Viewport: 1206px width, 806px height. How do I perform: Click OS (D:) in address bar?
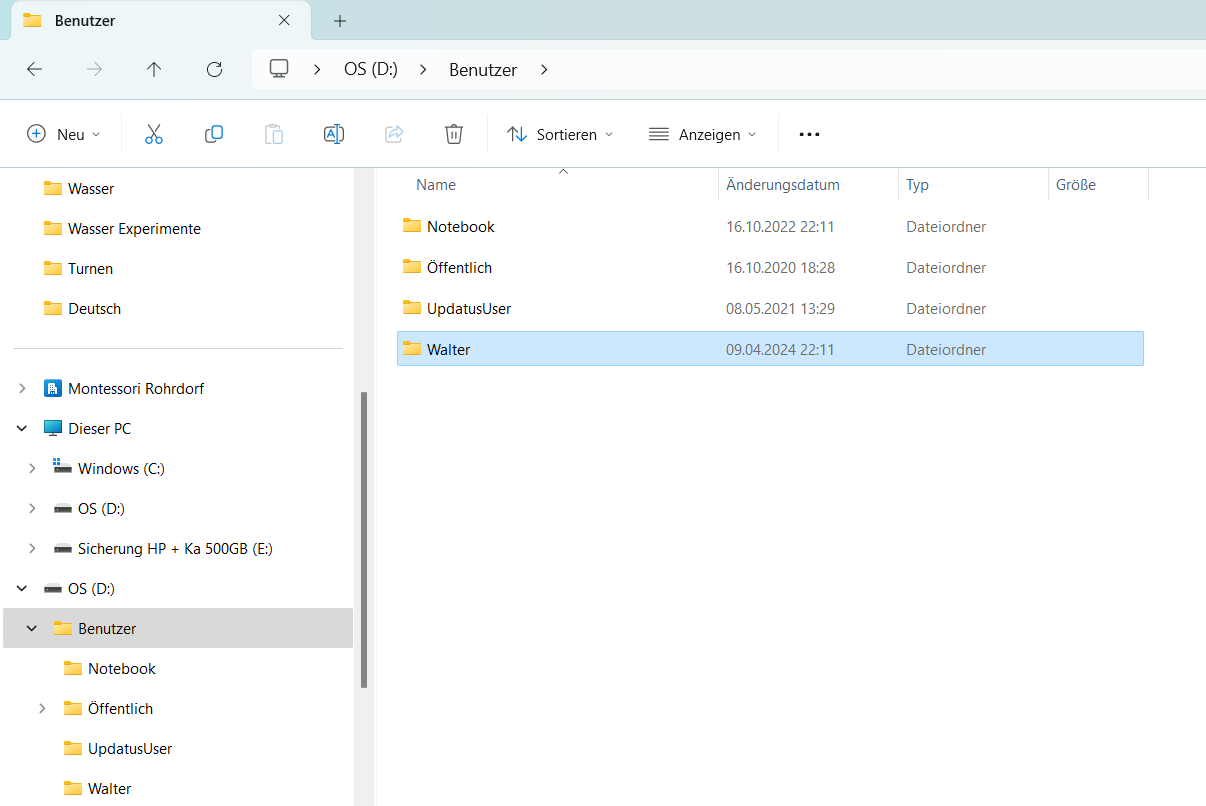click(x=371, y=69)
